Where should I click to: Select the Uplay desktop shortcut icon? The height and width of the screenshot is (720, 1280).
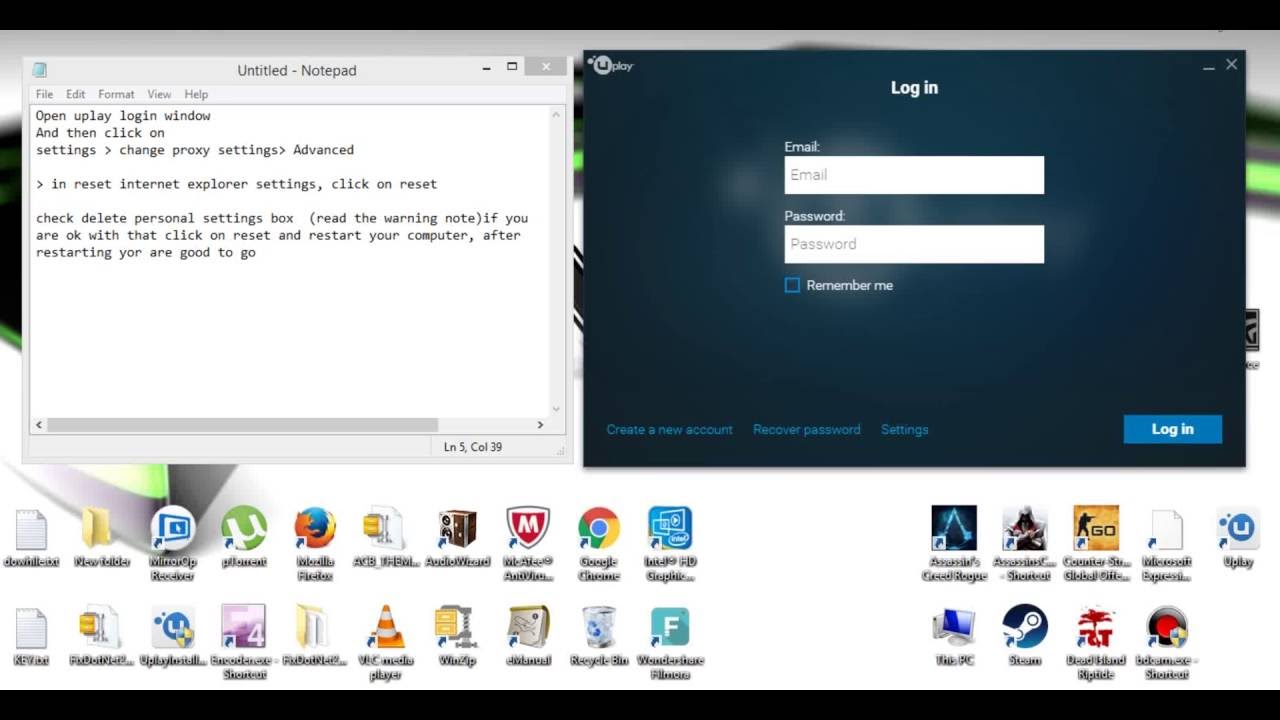coord(1238,538)
